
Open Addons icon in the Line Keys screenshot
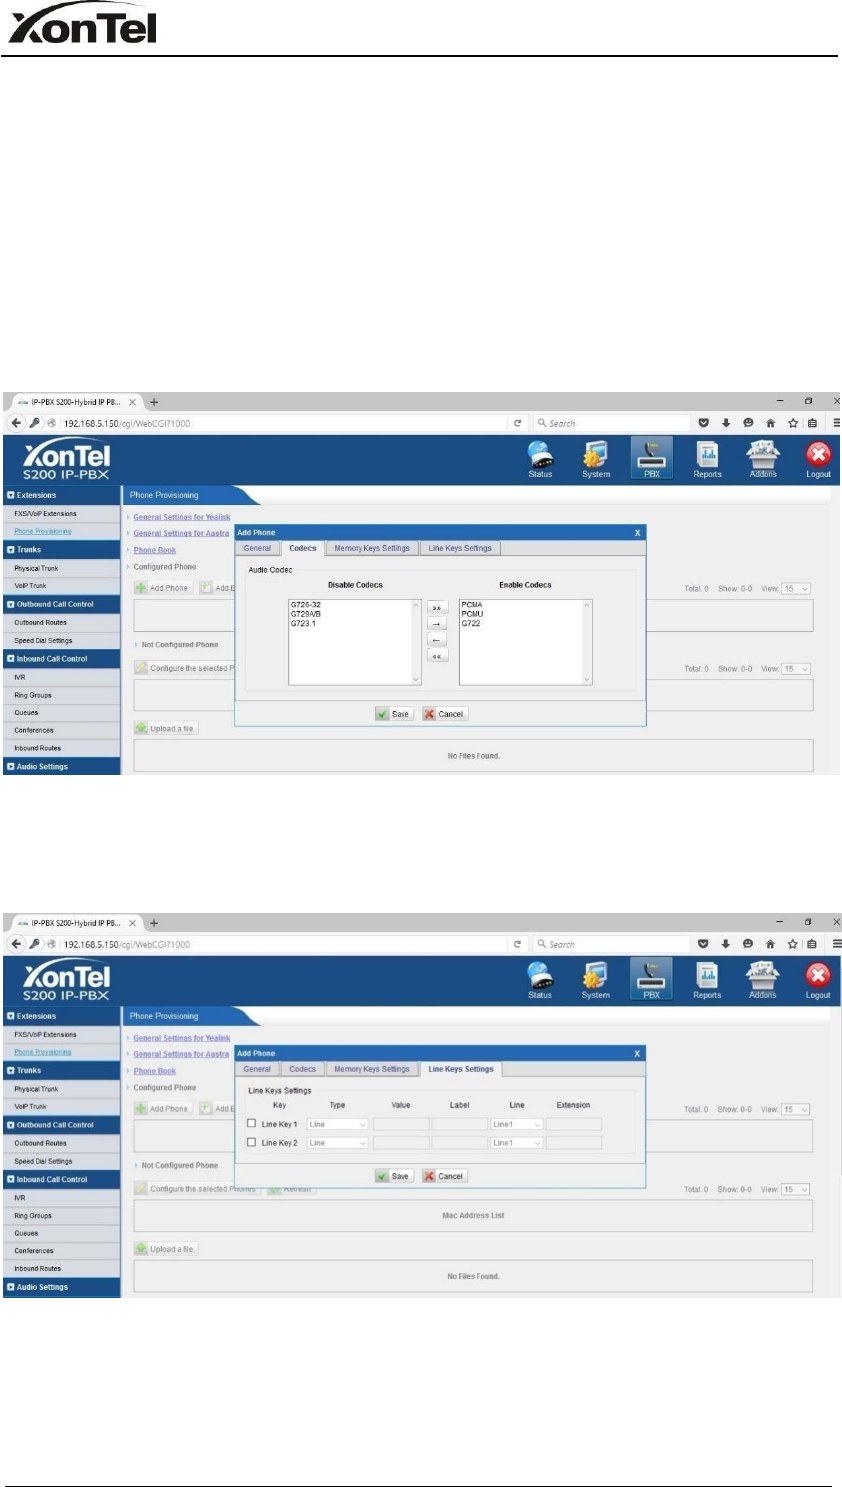[x=763, y=979]
